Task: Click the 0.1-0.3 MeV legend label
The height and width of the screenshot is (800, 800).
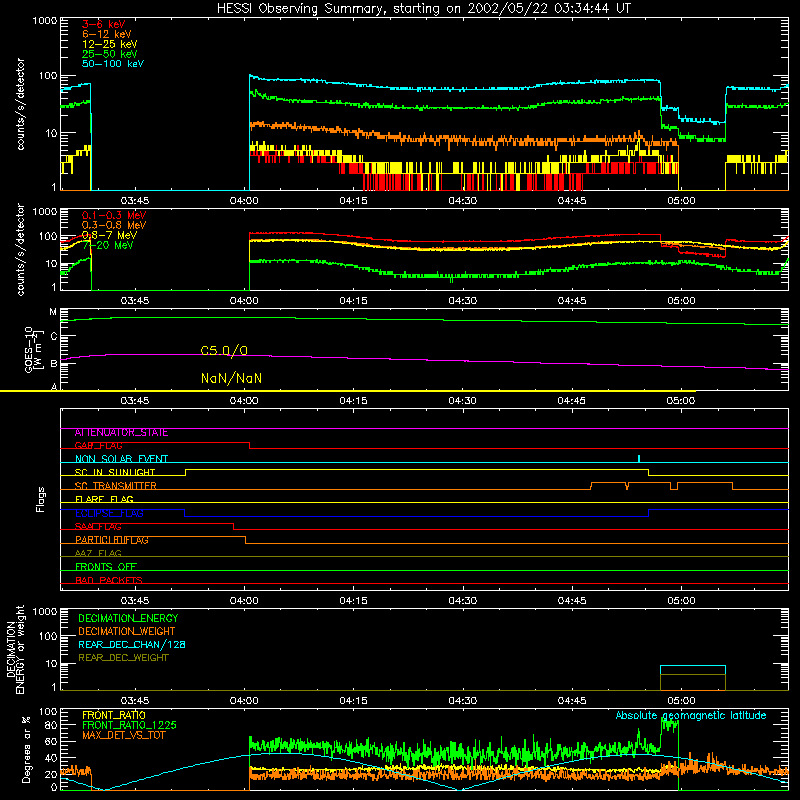Action: [114, 215]
